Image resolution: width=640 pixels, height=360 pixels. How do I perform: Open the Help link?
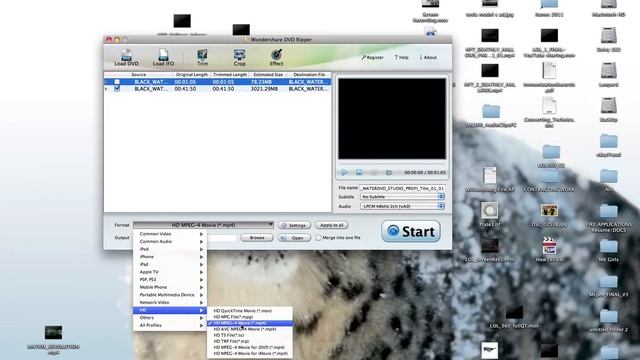[401, 58]
